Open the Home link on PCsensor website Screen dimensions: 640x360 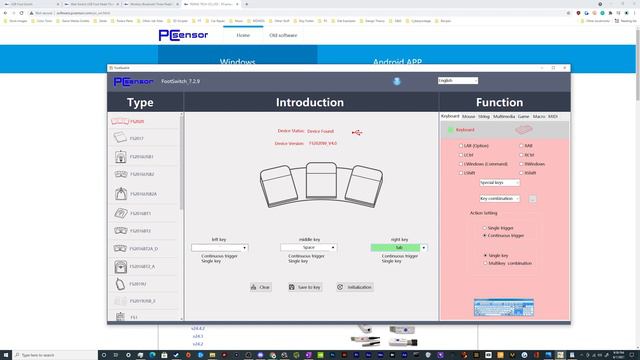pyautogui.click(x=243, y=36)
